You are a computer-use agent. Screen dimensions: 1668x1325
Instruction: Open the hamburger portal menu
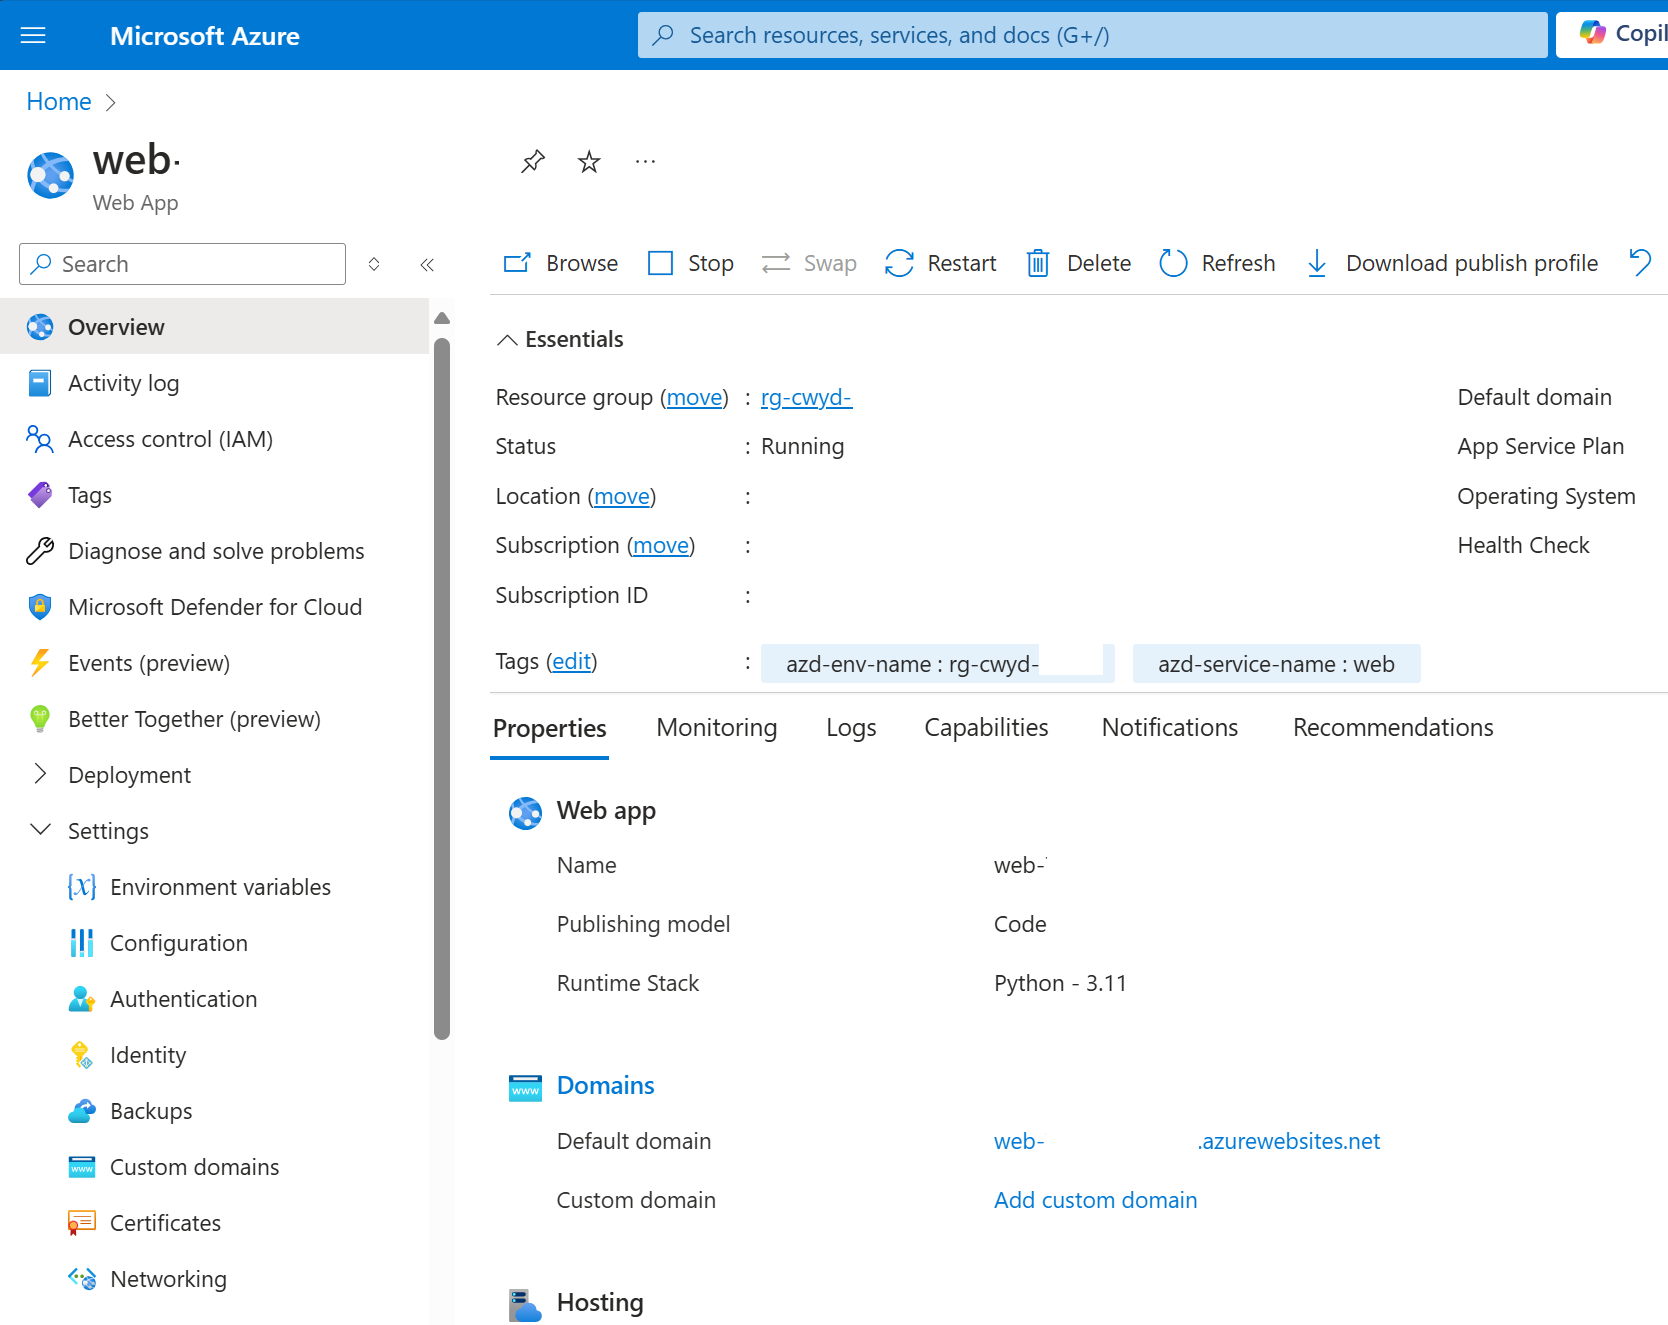click(33, 35)
